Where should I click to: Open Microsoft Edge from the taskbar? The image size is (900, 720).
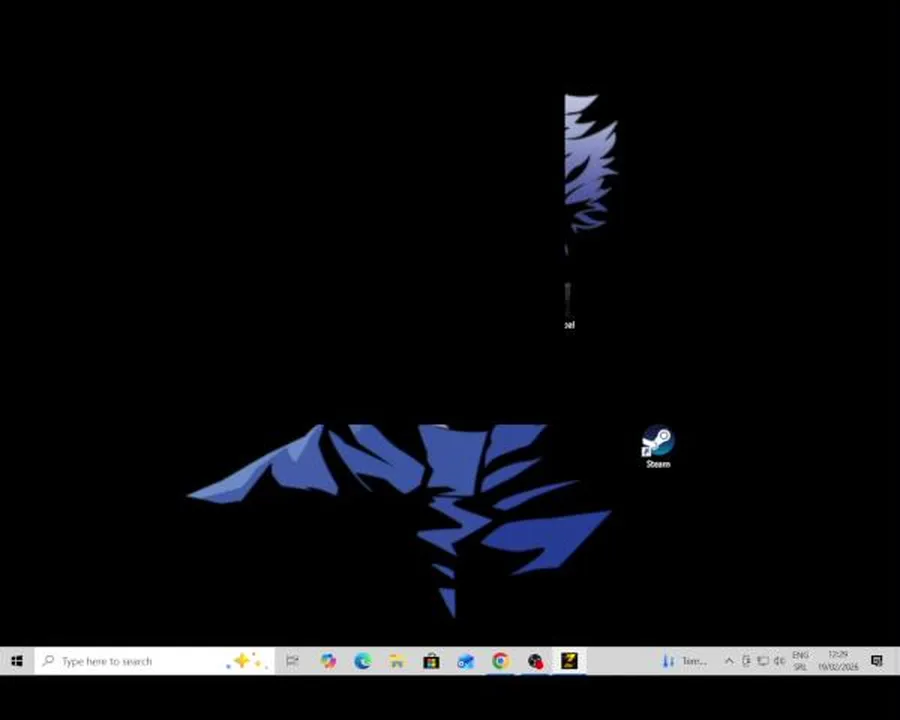click(363, 661)
